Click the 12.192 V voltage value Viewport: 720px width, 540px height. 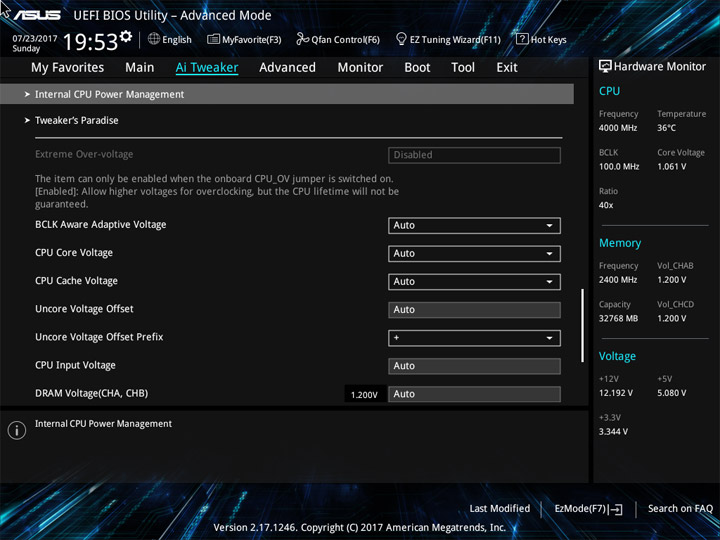pyautogui.click(x=616, y=393)
